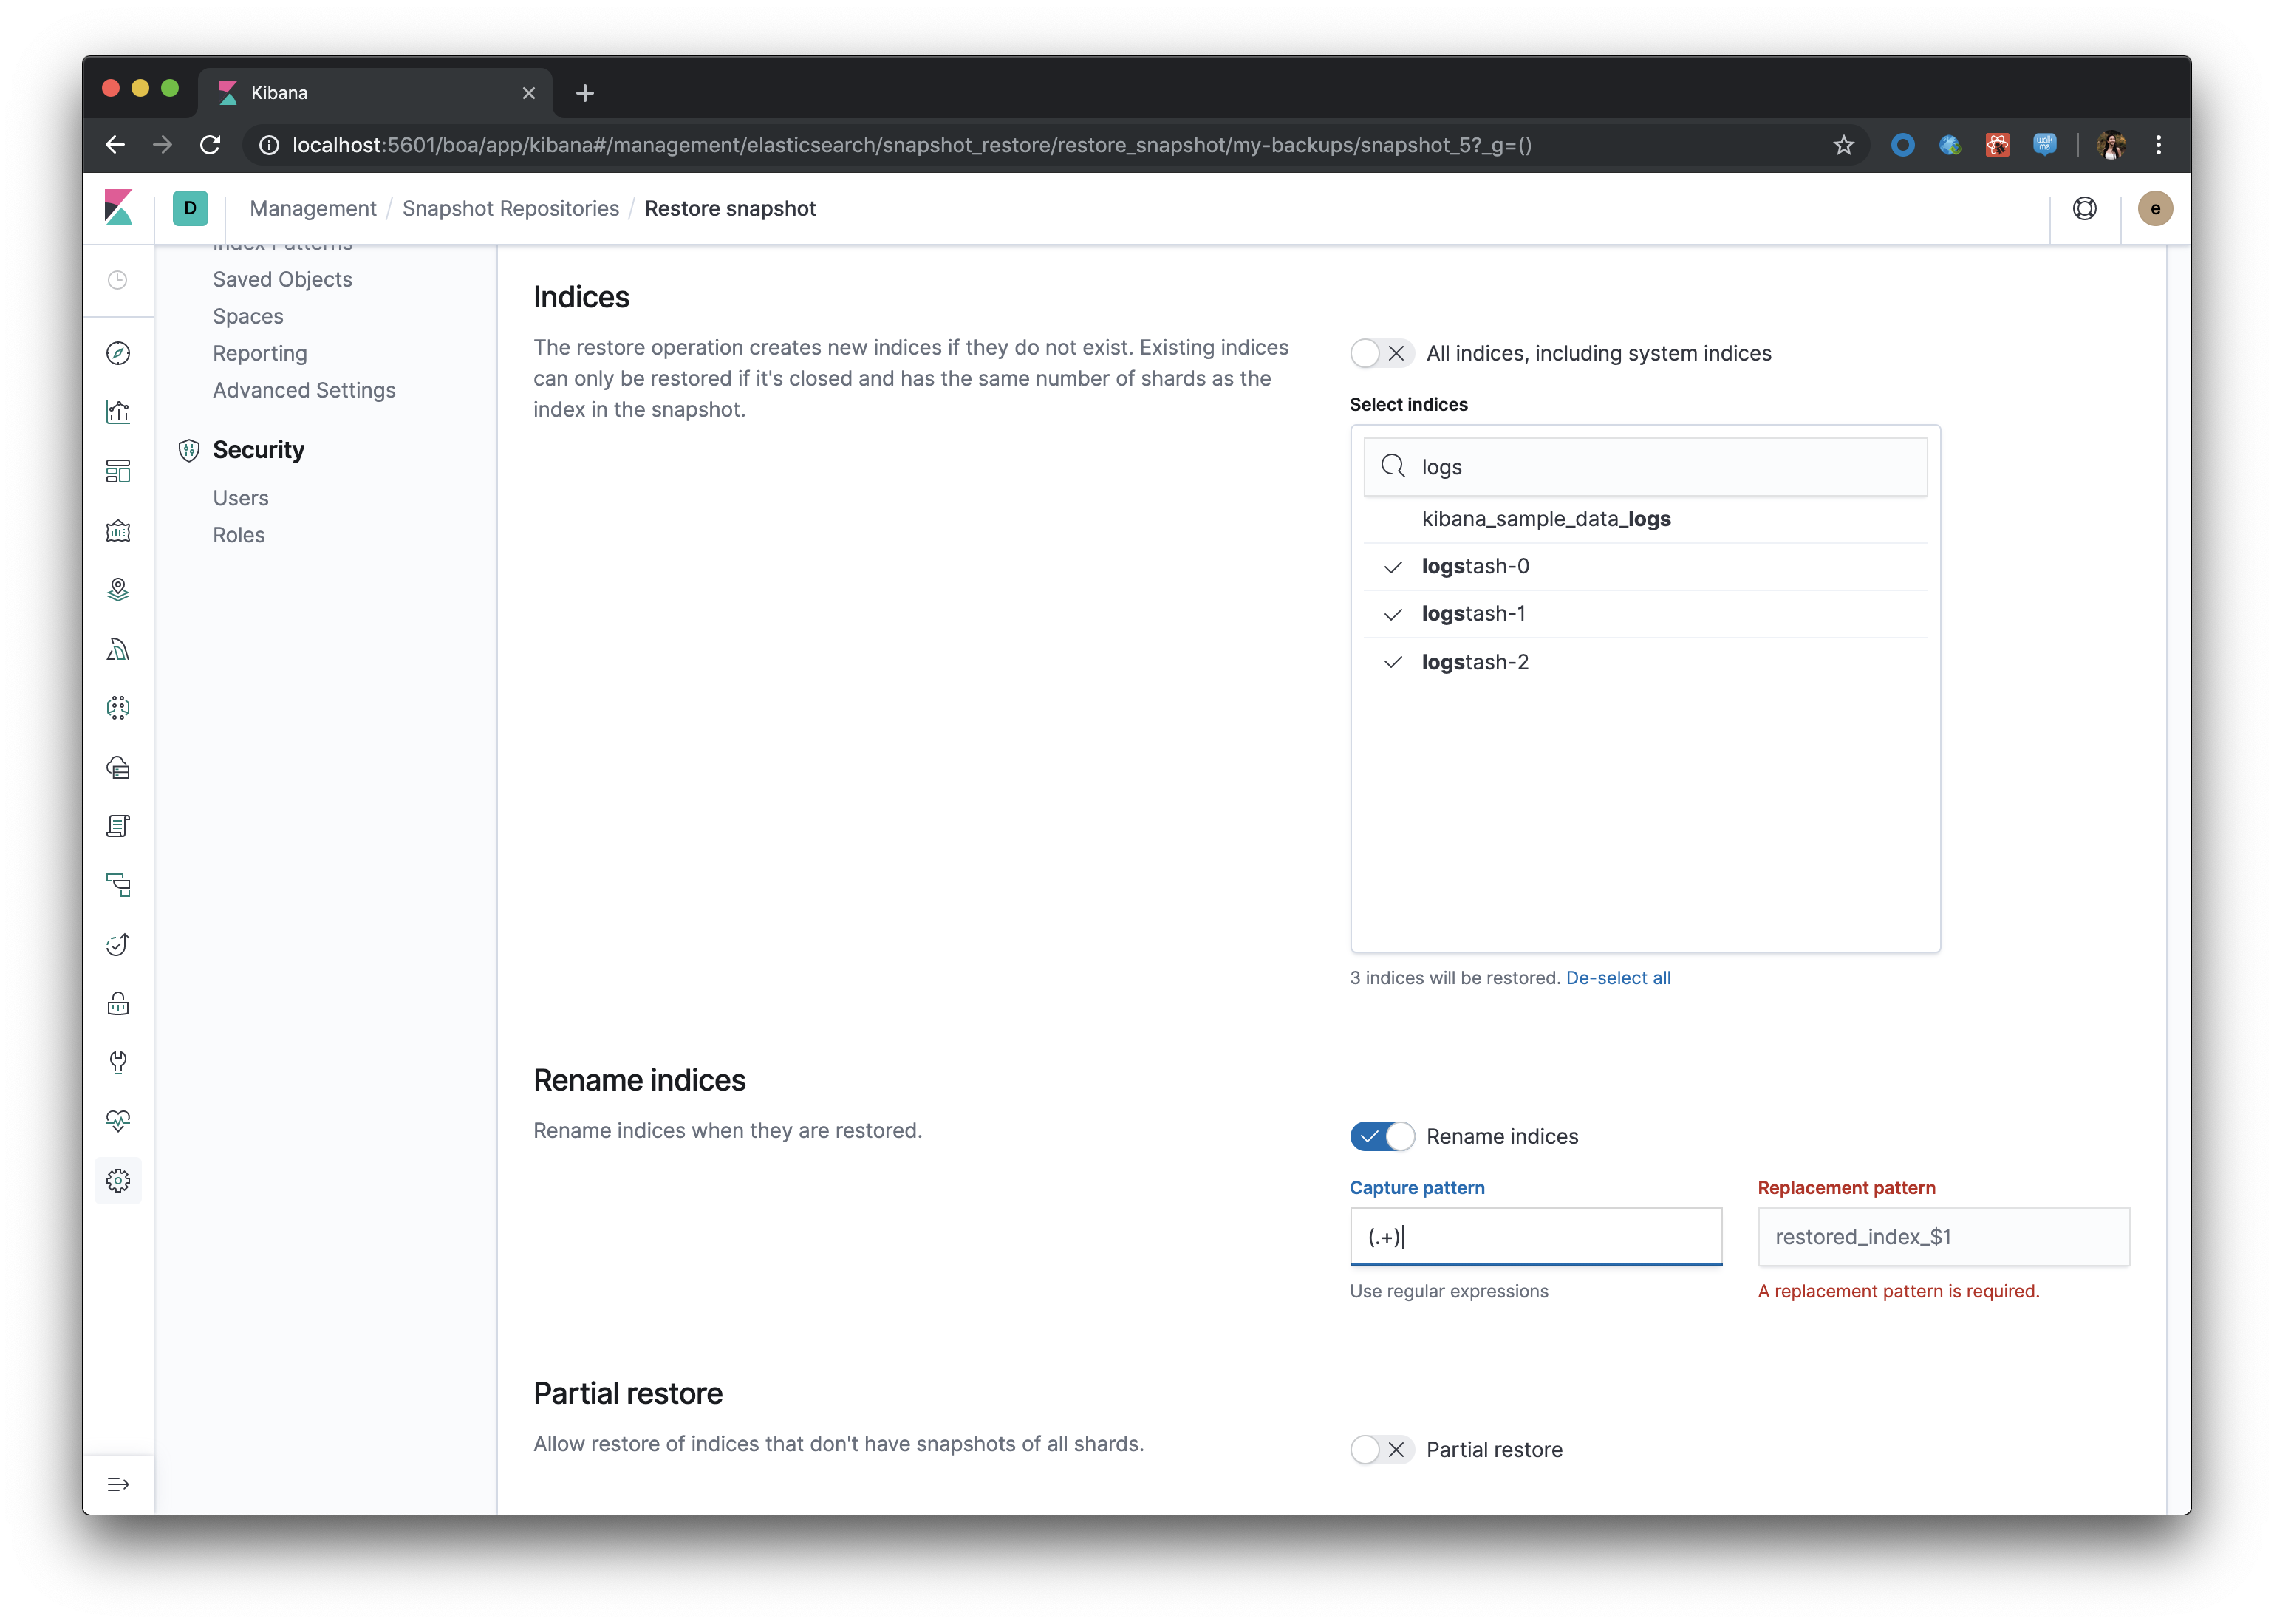Screen dimensions: 2274x1624
Task: Open the Dev Tools wrench icon
Action: [x=118, y=1062]
